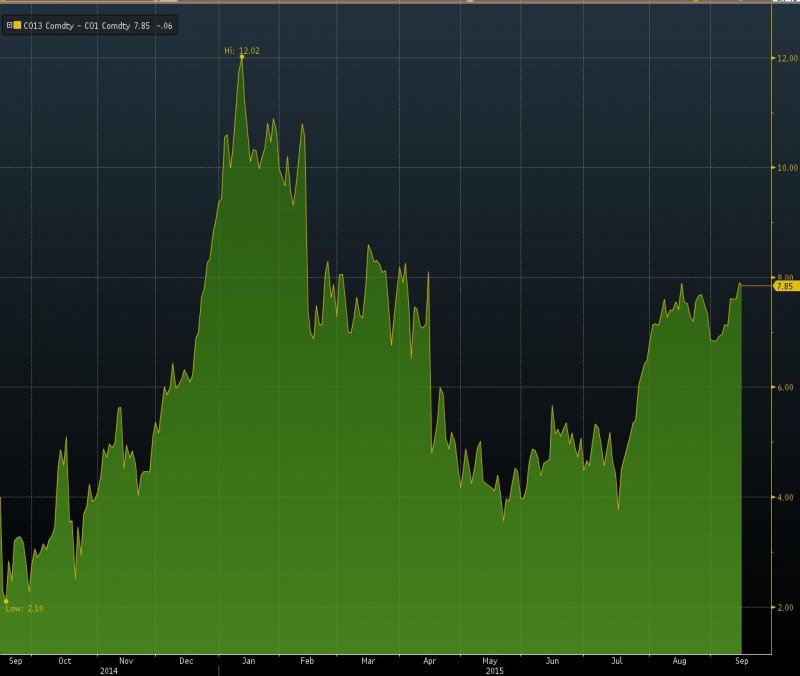Click the Hi: 12.02 peak marker
Screen dimensions: 800x676
click(241, 57)
